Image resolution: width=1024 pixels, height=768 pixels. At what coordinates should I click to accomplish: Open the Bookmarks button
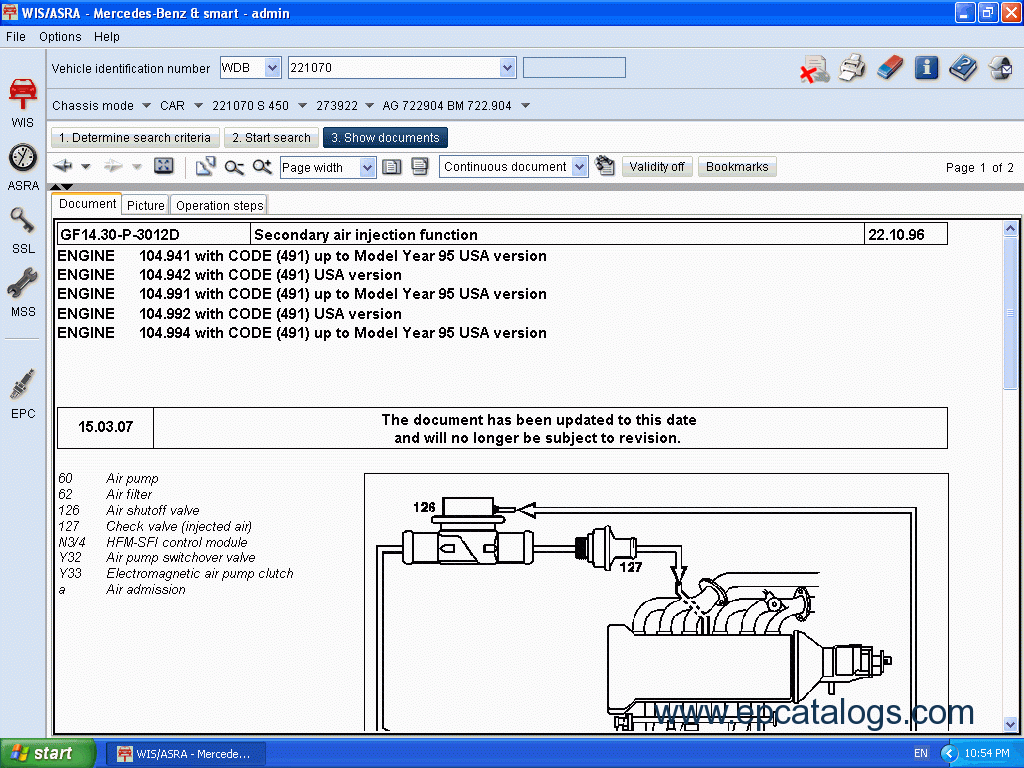point(737,167)
